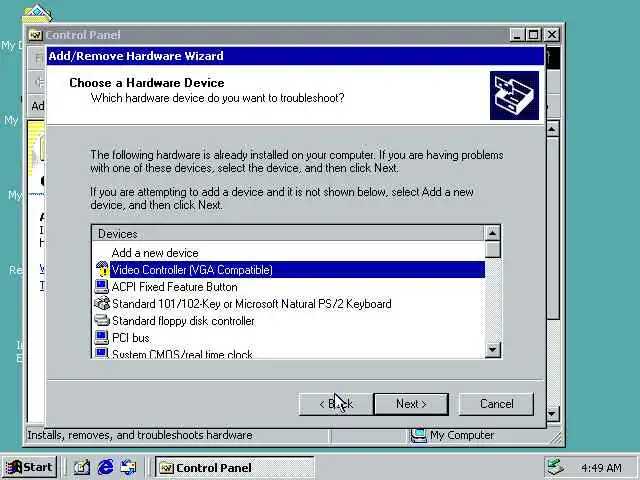Click the device list scroll down arrow
Viewport: 640px width, 480px height.
pos(492,349)
